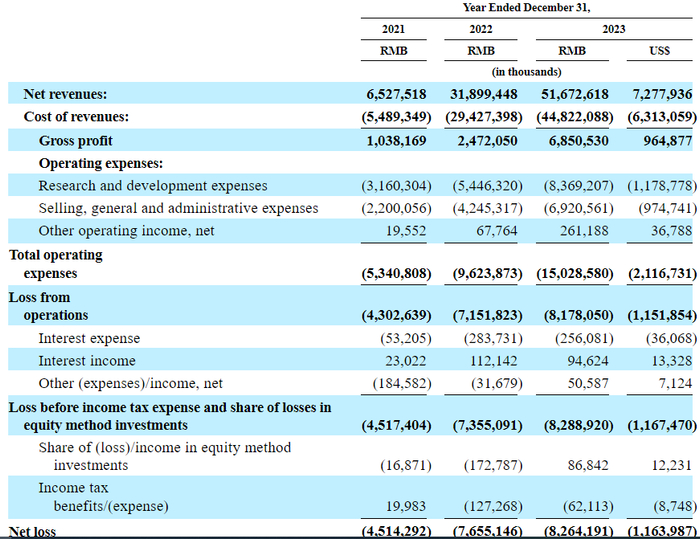
Task: Click the Net loss row label
Action: pyautogui.click(x=32, y=531)
